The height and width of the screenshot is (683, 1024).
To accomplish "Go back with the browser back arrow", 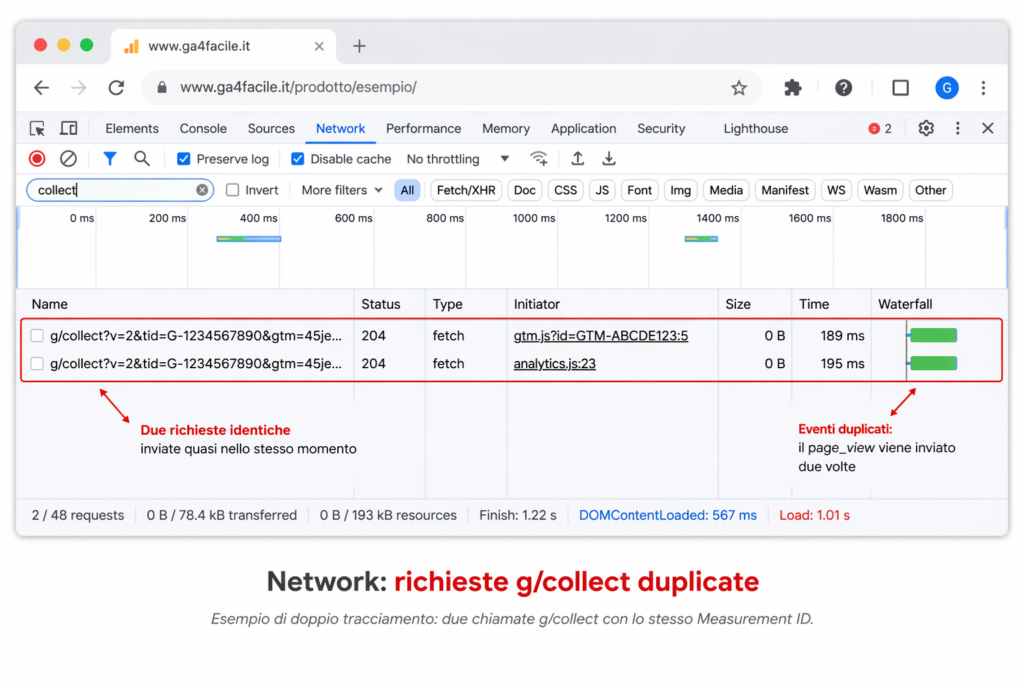I will tap(42, 87).
